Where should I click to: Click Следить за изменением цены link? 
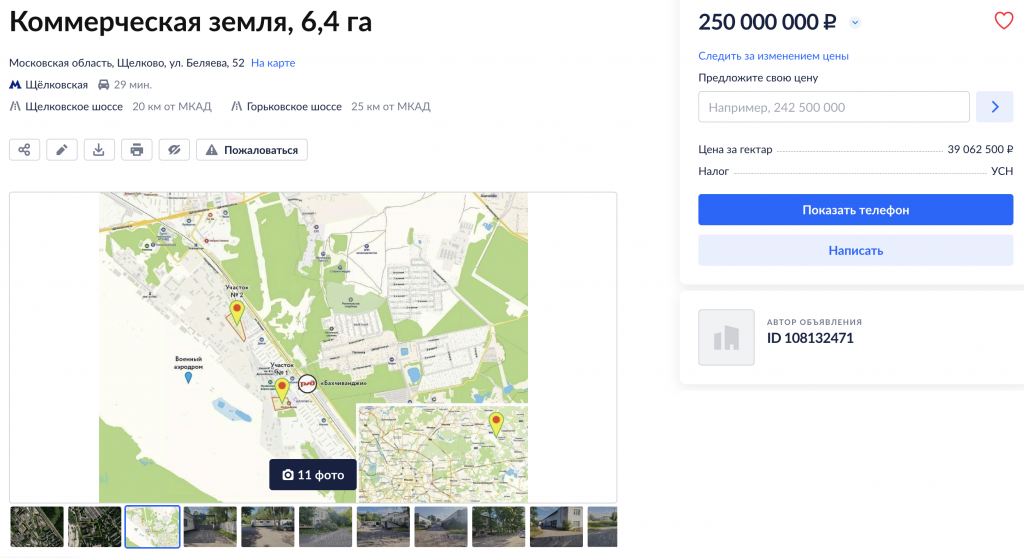click(x=773, y=56)
